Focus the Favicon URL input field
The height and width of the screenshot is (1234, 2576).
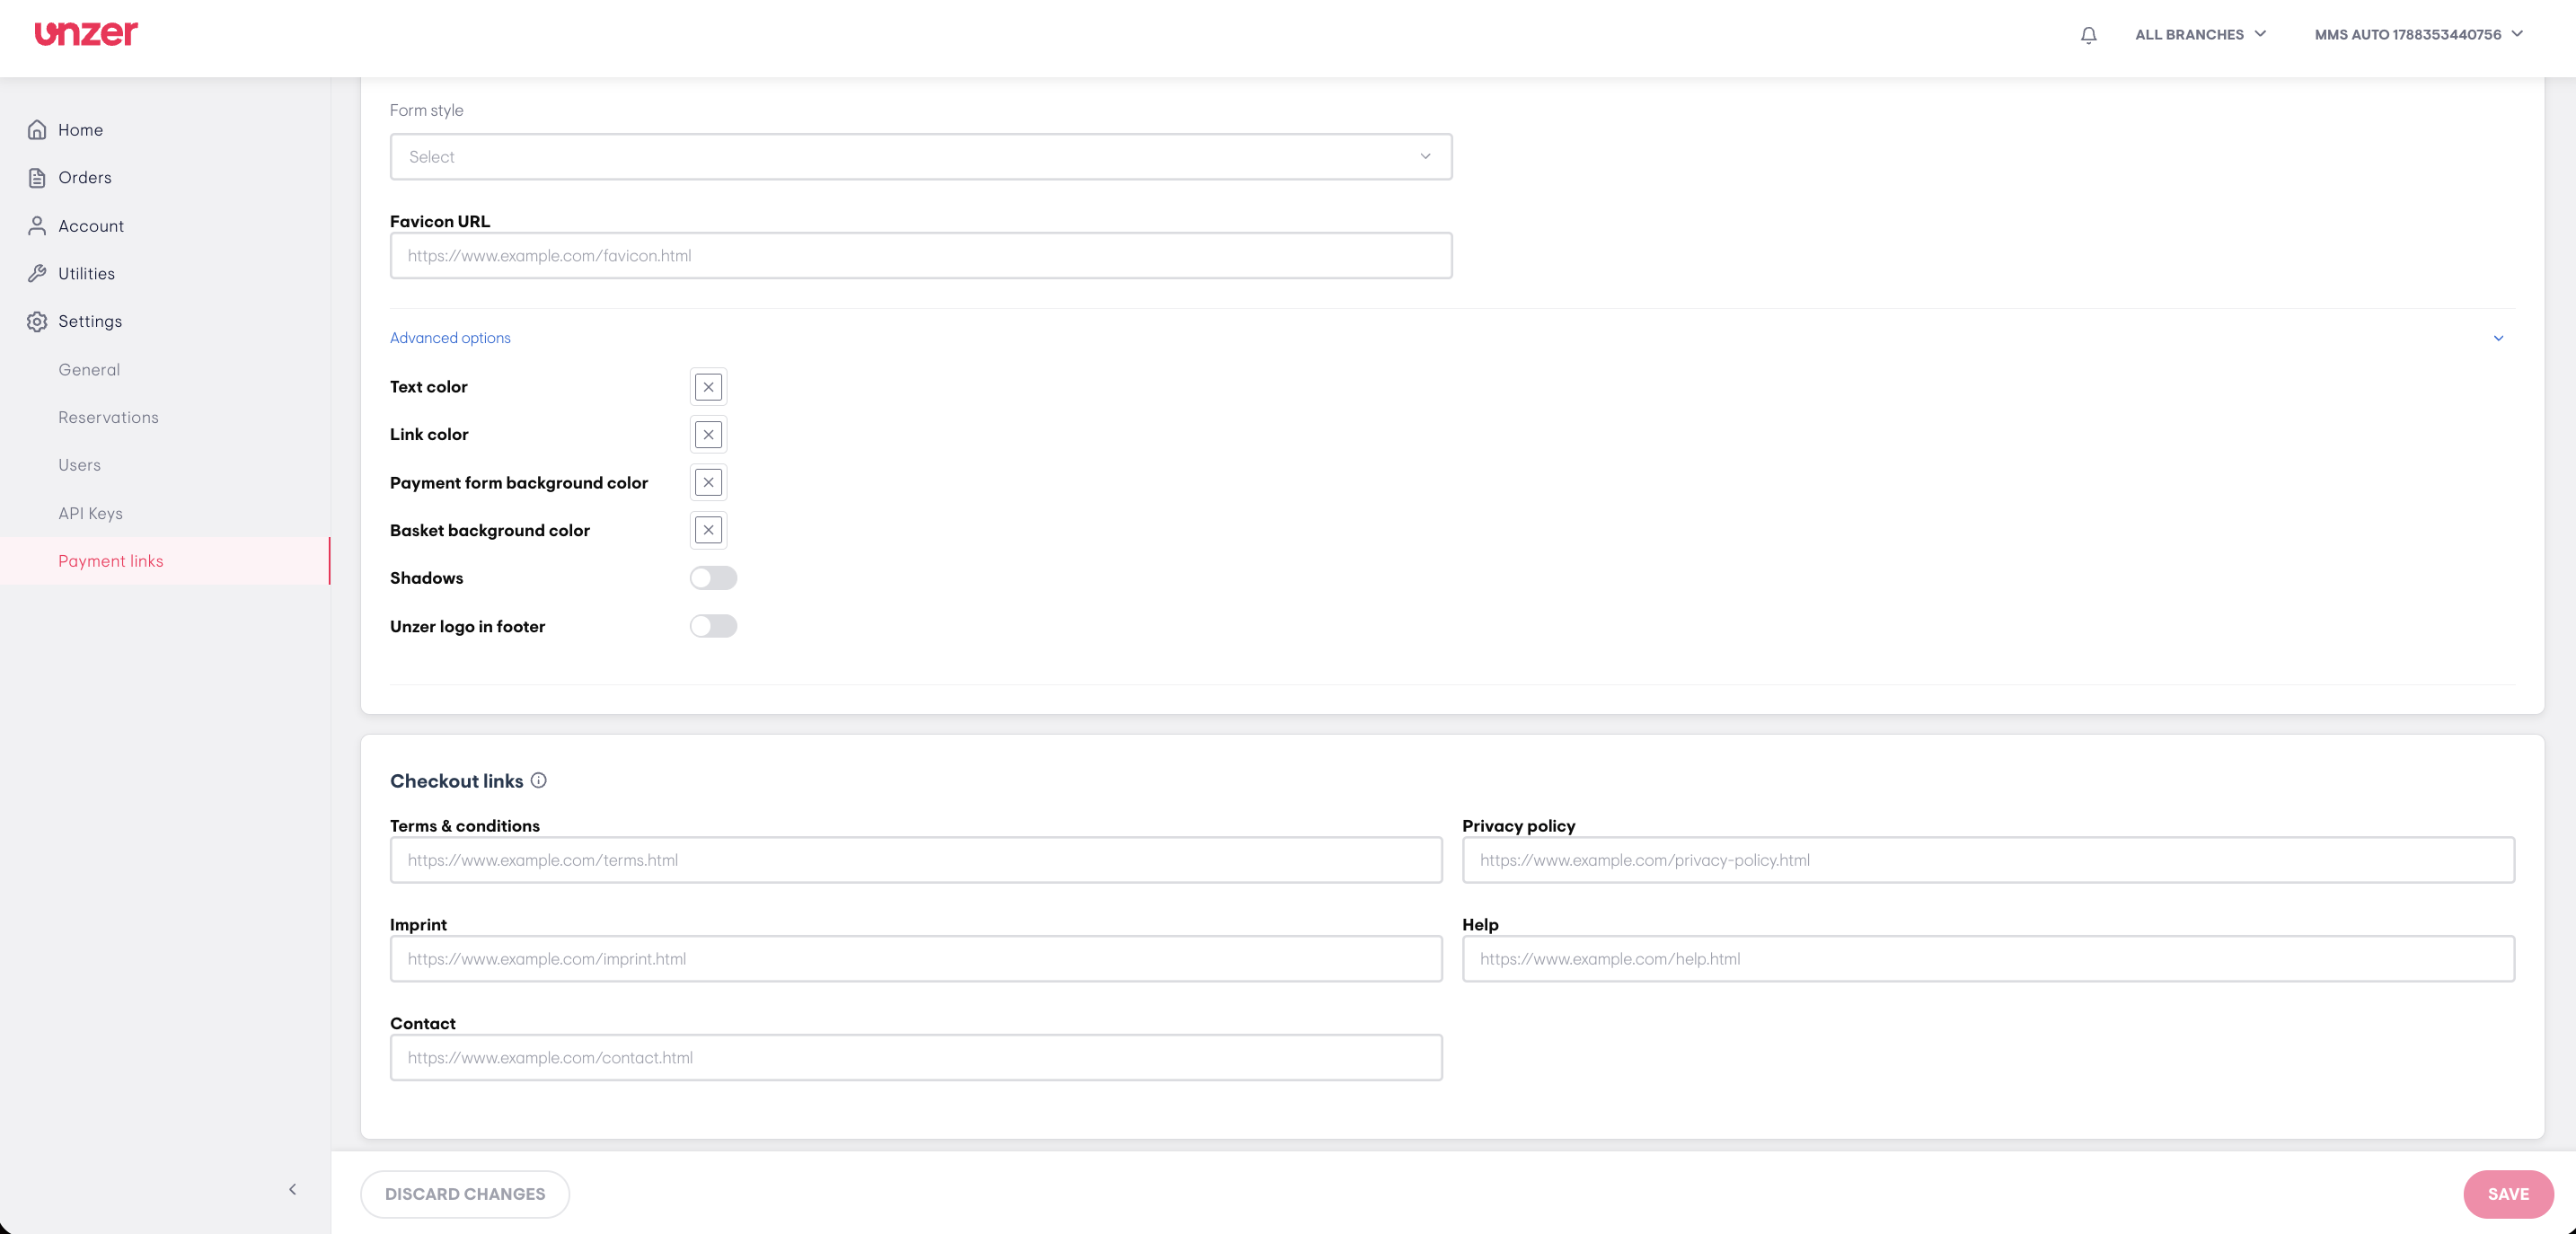tap(920, 256)
